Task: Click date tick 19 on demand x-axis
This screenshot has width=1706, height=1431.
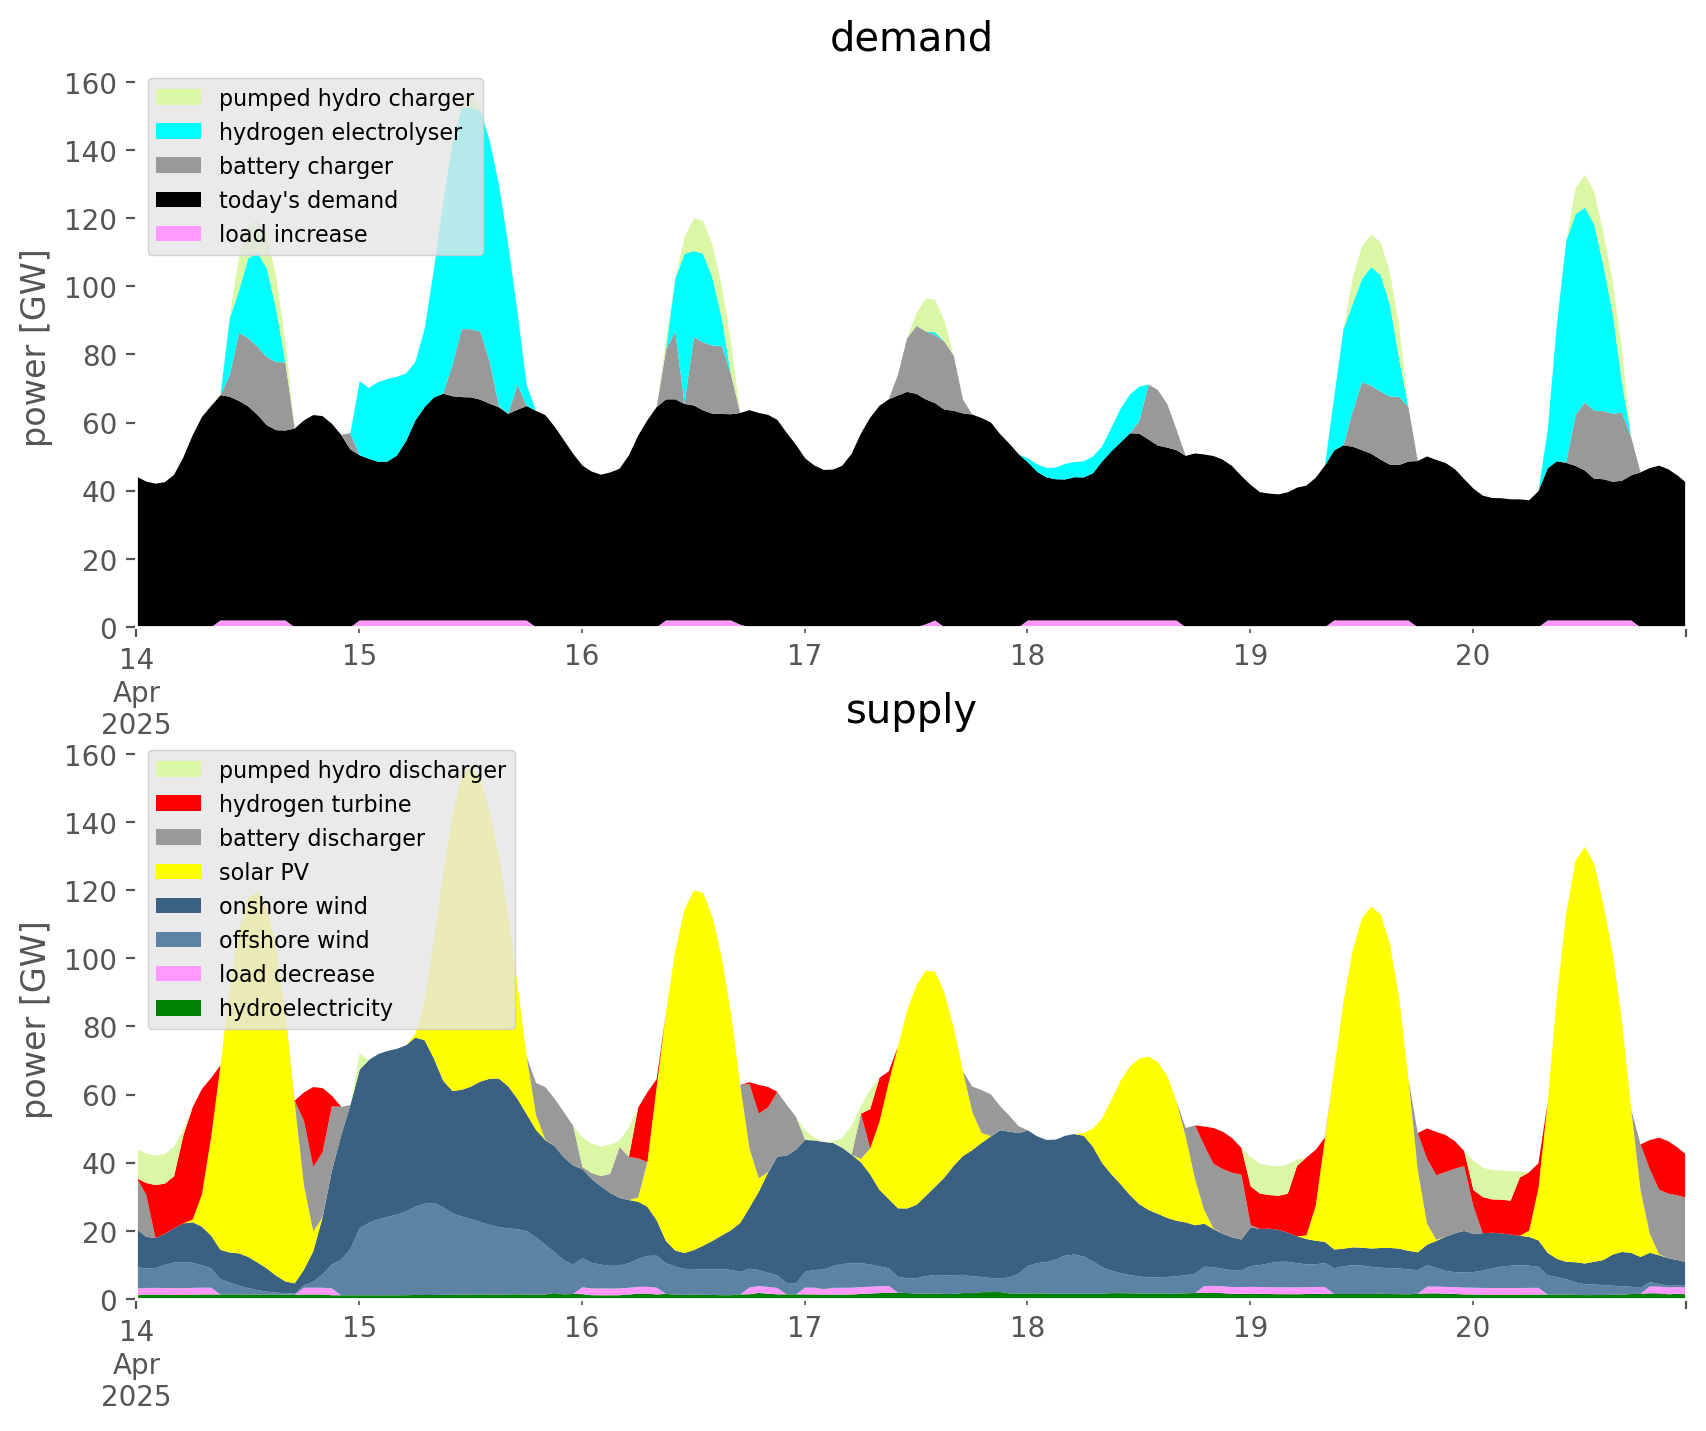Action: point(1250,656)
